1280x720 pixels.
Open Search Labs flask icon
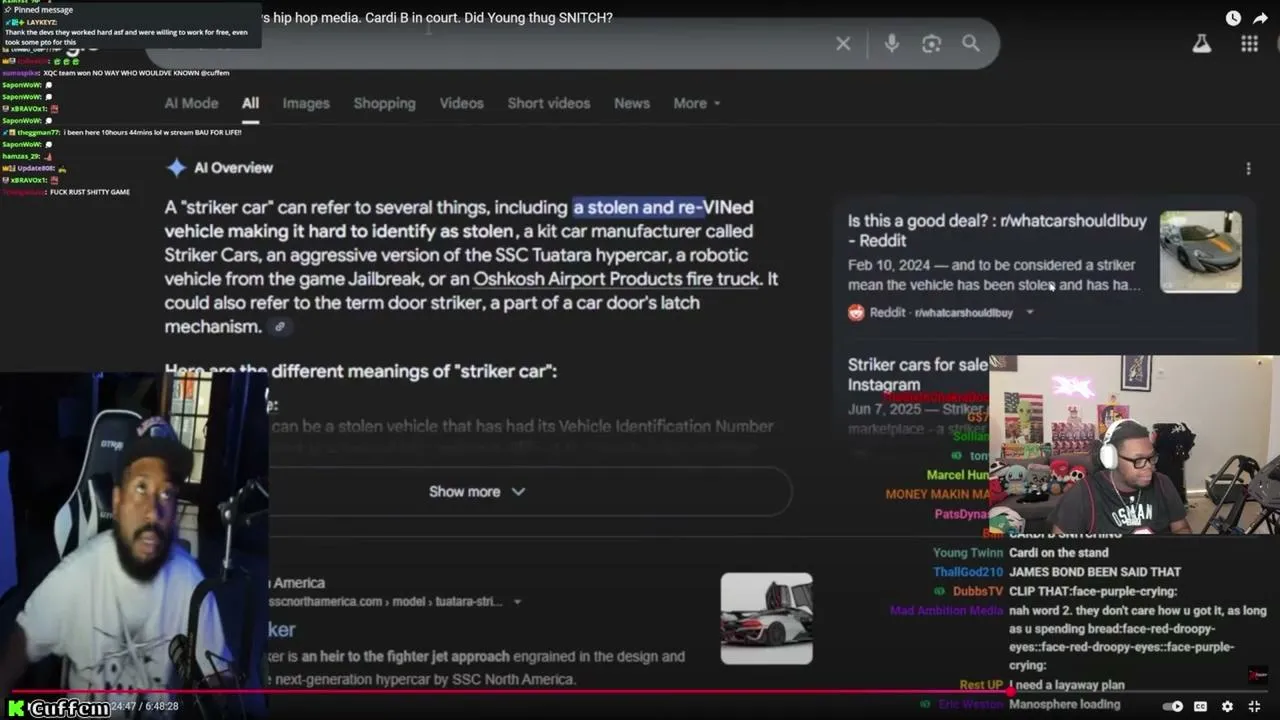click(1201, 43)
